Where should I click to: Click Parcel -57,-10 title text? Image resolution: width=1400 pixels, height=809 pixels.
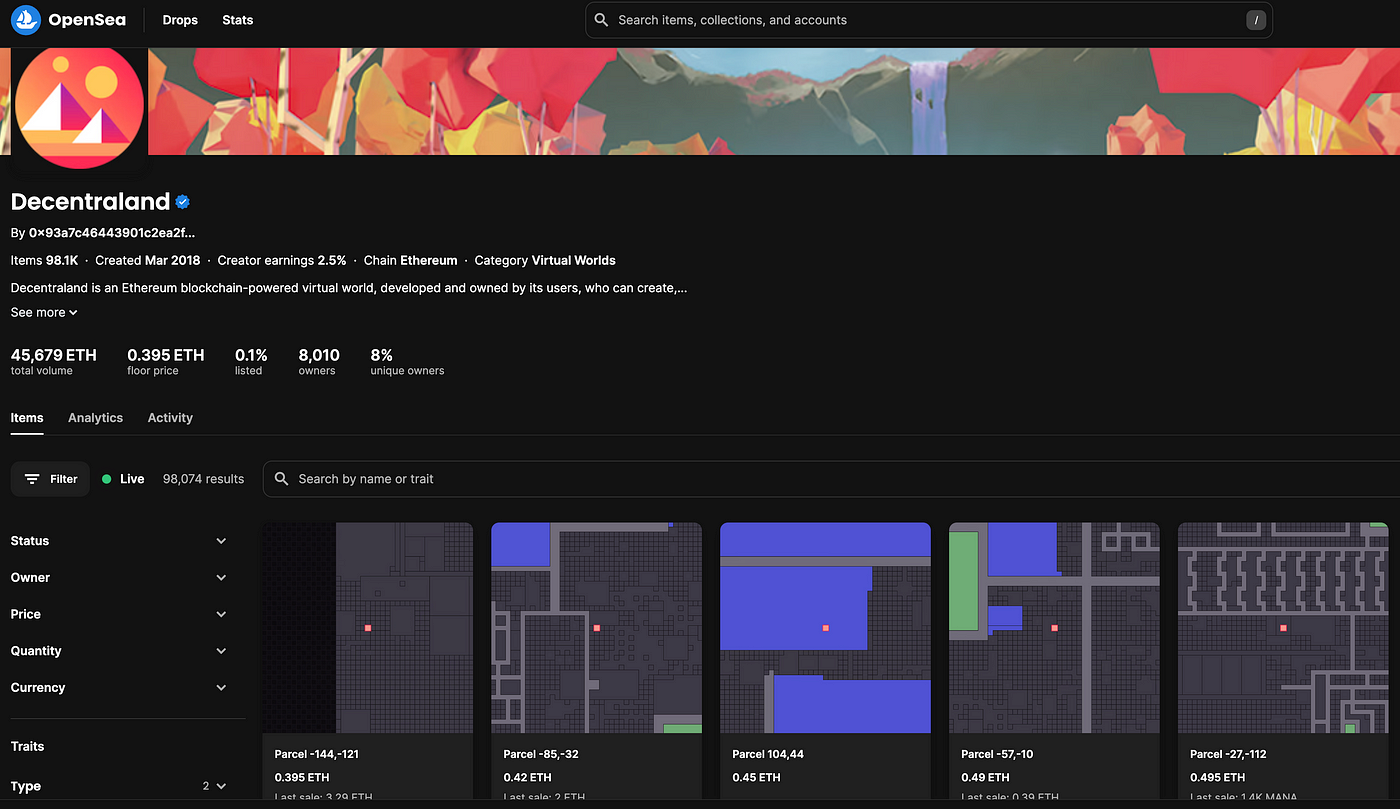tap(998, 755)
